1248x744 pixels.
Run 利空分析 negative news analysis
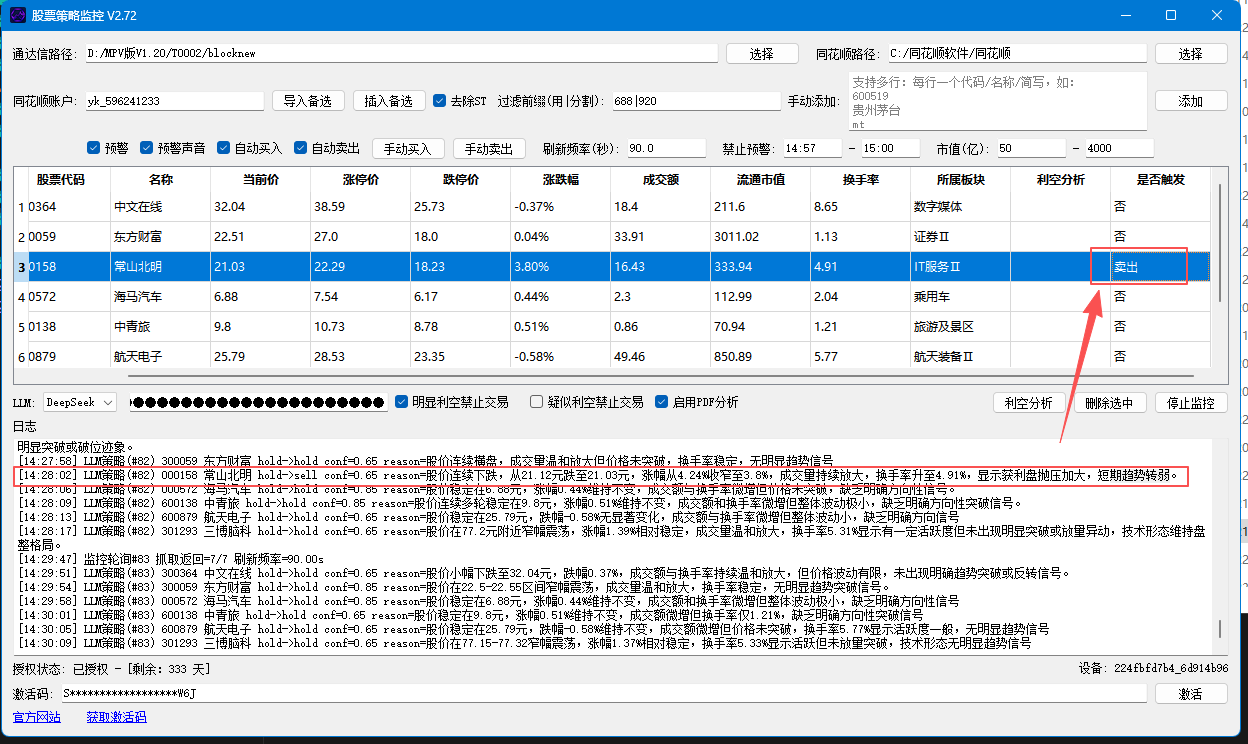point(1029,401)
